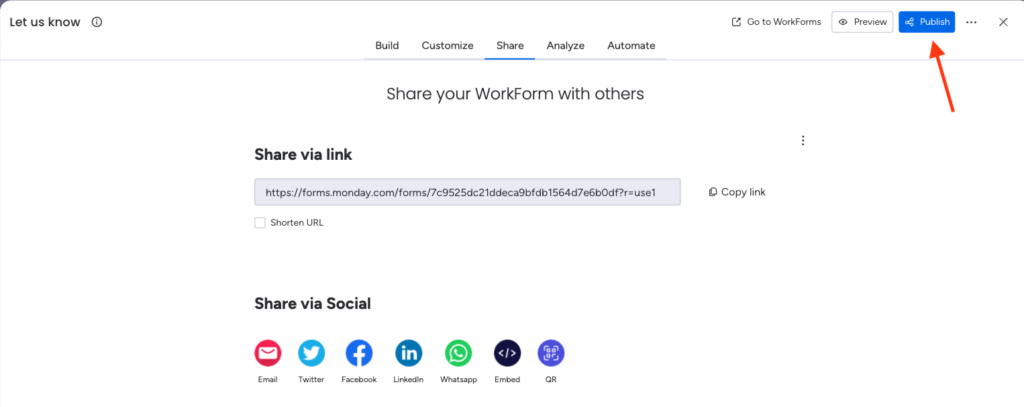1024x407 pixels.
Task: Open the three-dot menu beside Publish
Action: point(971,22)
